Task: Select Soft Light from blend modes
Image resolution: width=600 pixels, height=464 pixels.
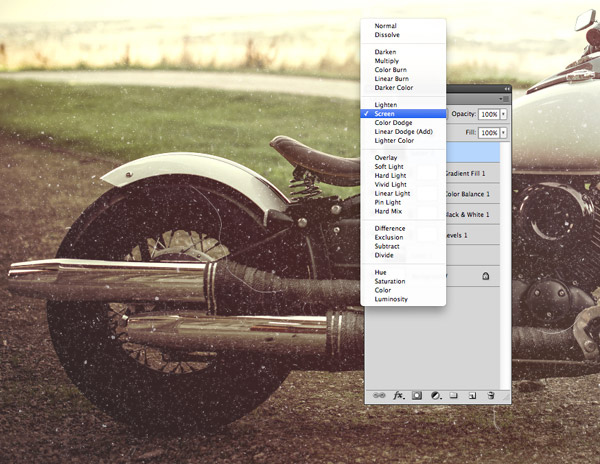Action: coord(389,166)
